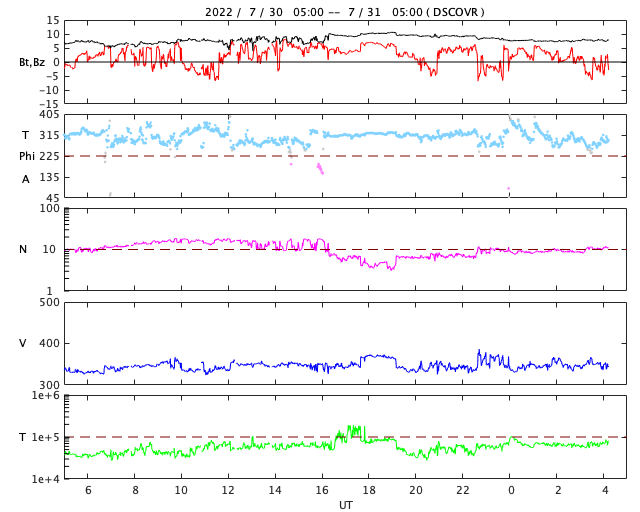Click x-axis hour label '12'
Viewport: 640px width, 512px height.
point(228,490)
